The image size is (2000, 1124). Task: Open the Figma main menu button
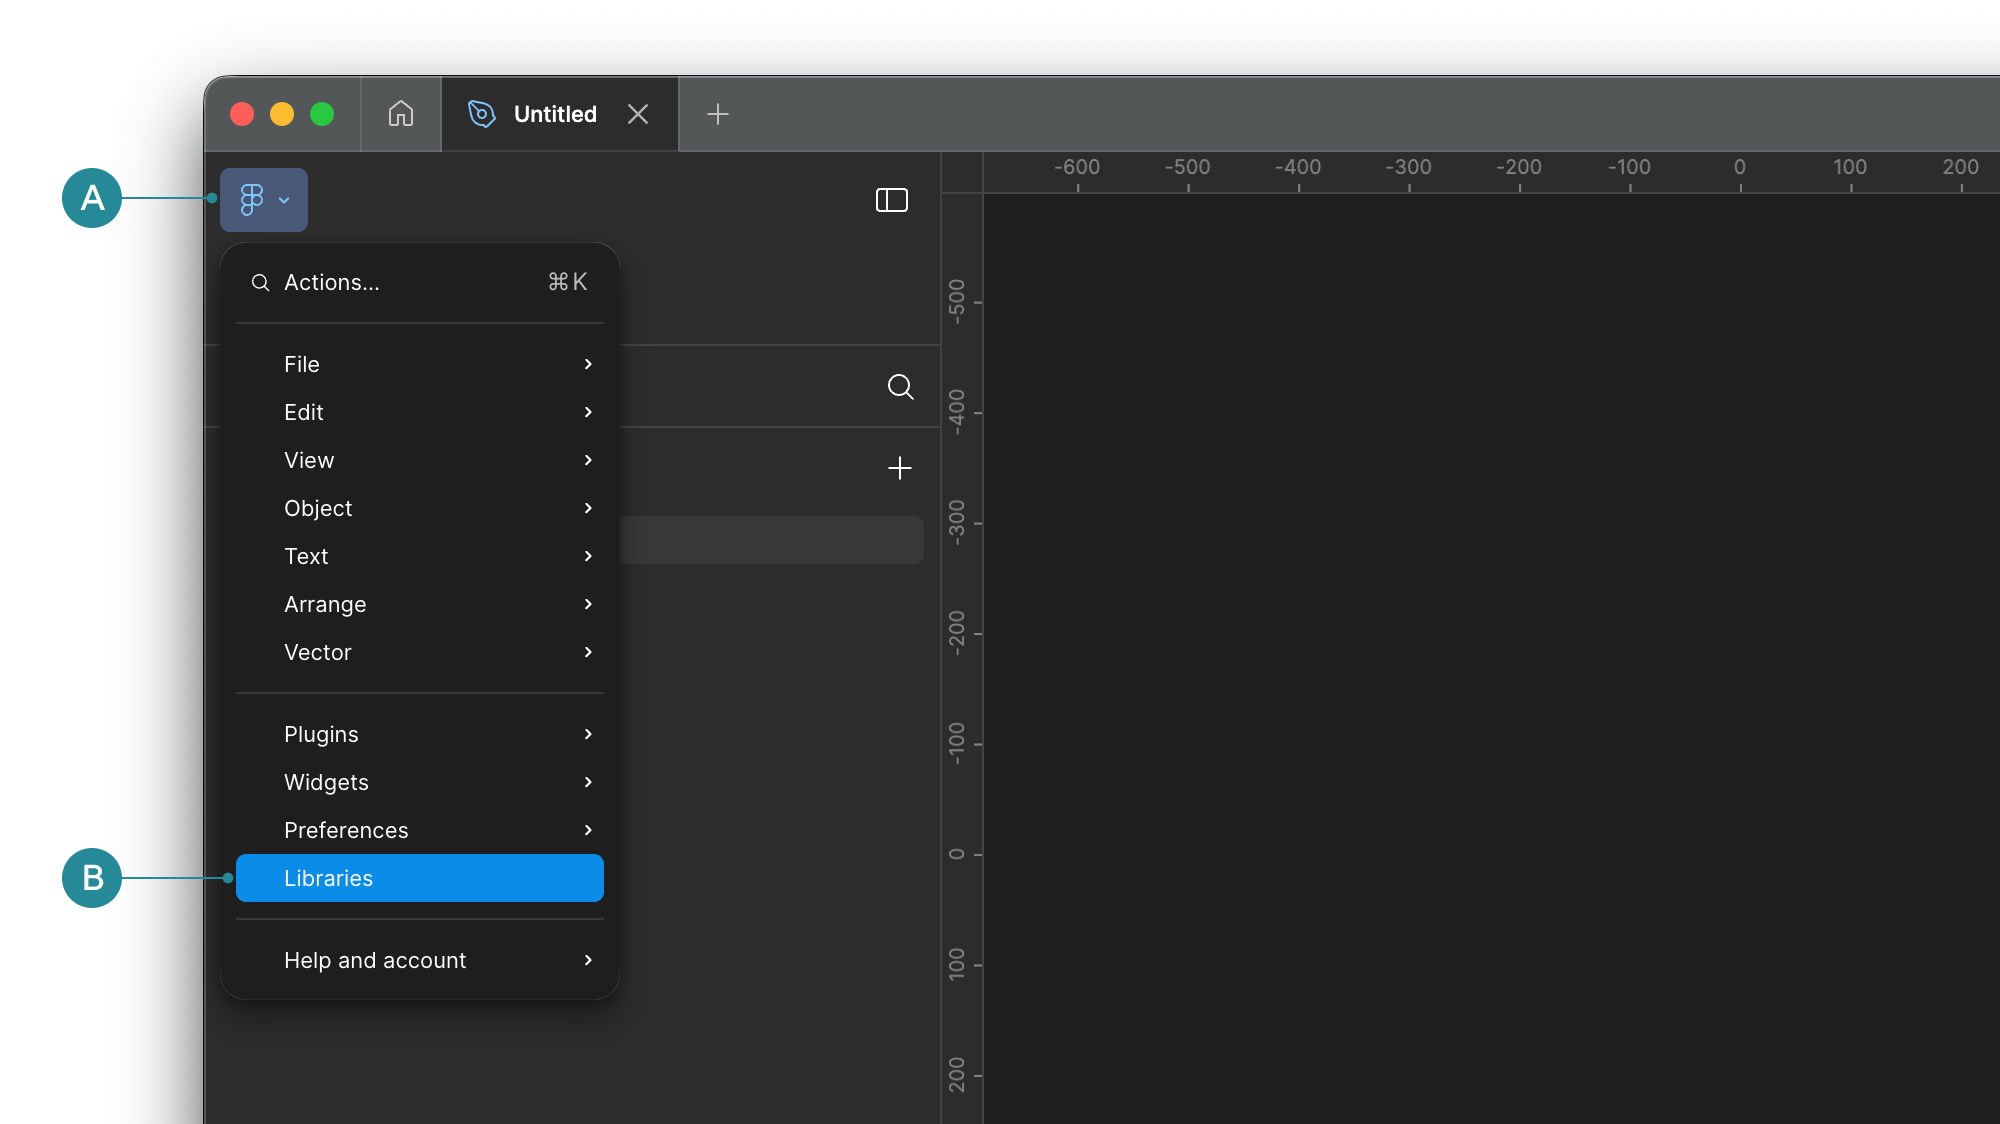[x=263, y=200]
